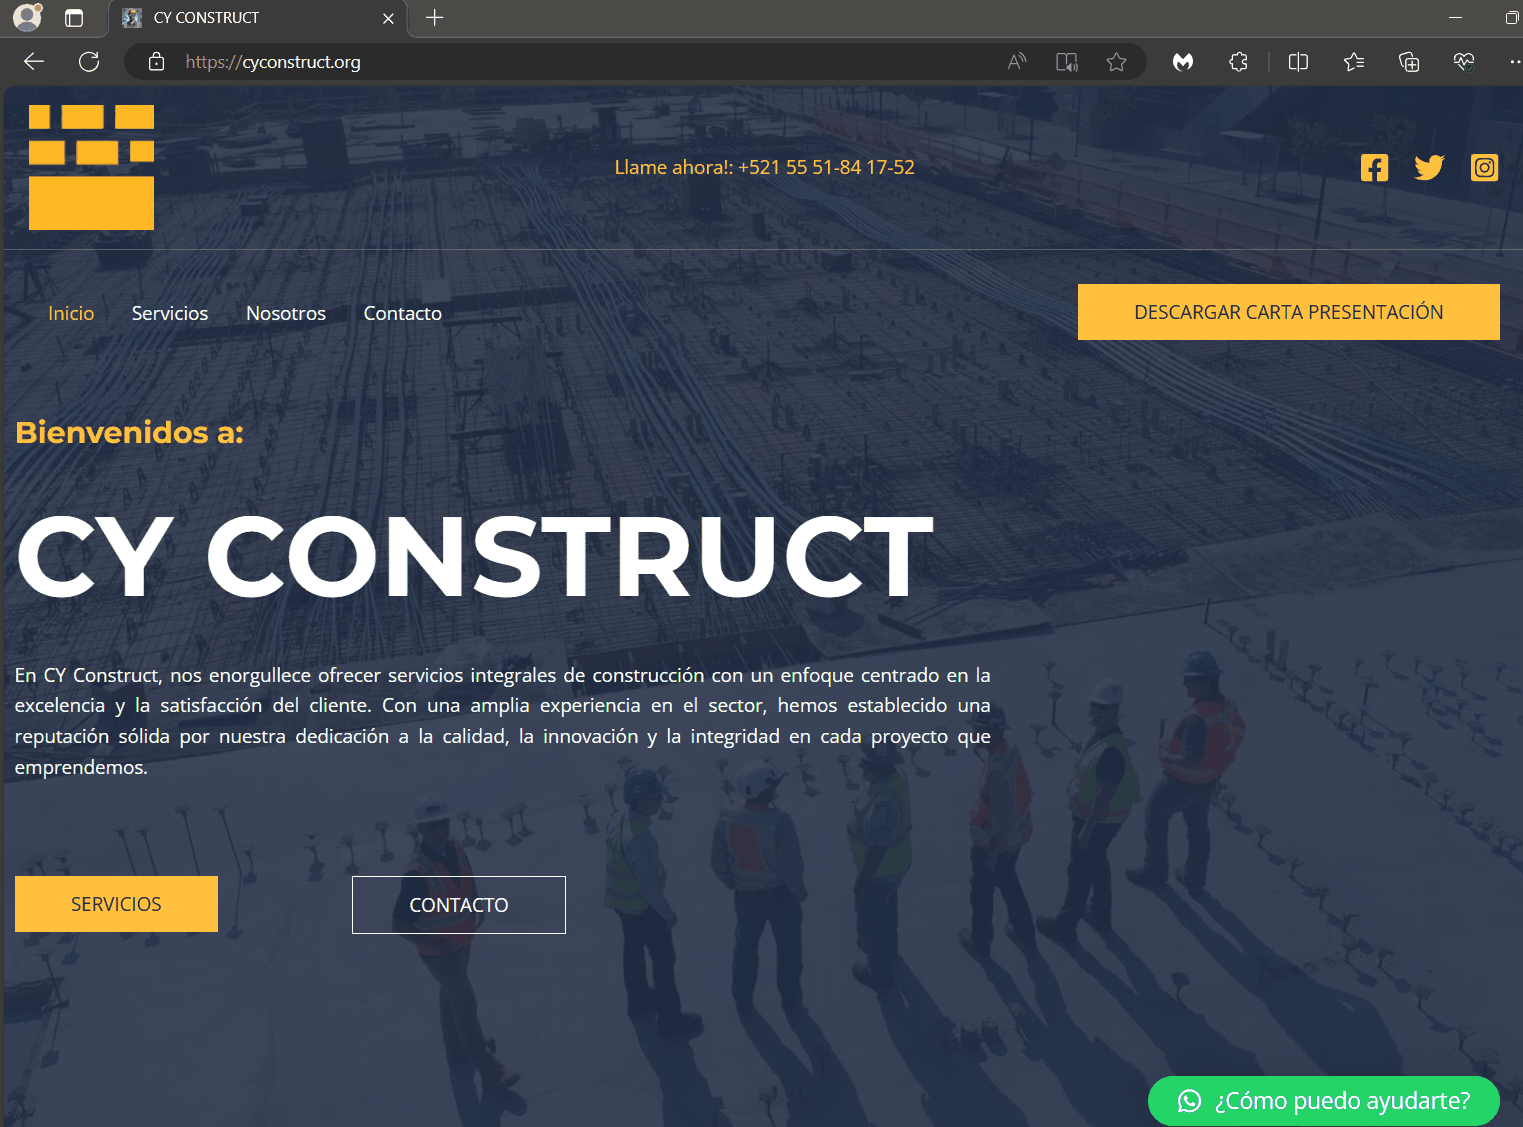
Task: Open the Servicios menu item
Action: pos(170,313)
